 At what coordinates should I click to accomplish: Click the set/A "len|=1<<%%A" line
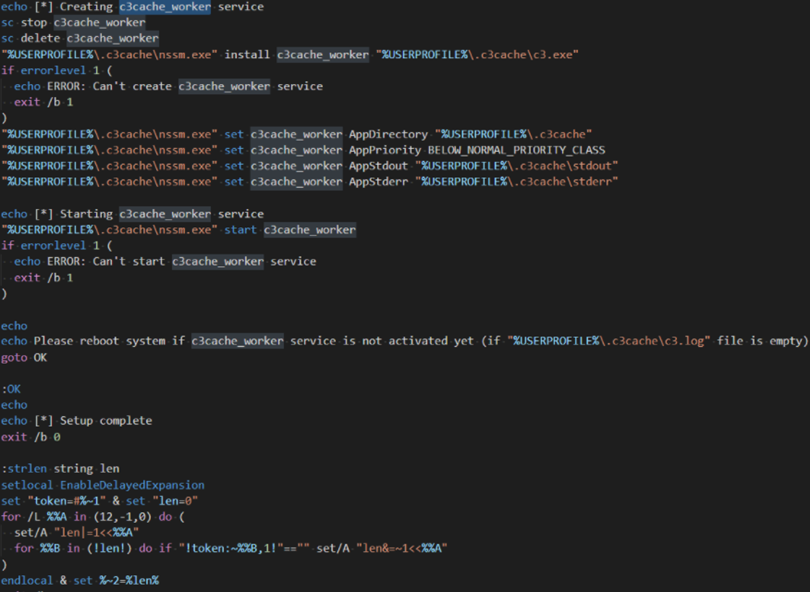pyautogui.click(x=76, y=533)
